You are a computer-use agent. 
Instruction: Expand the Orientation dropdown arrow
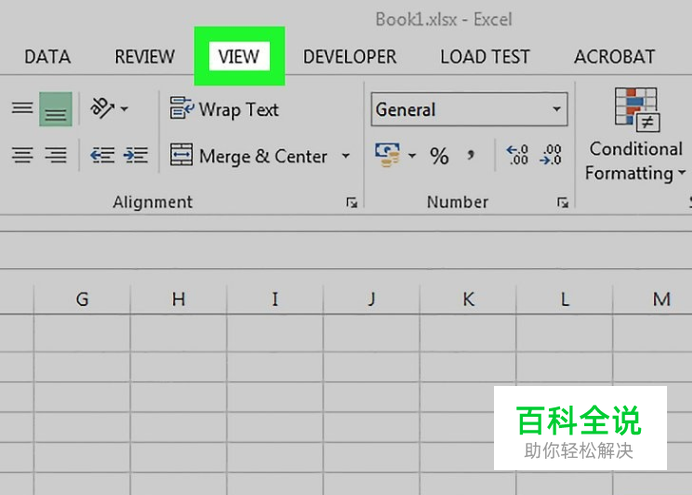pyautogui.click(x=125, y=109)
